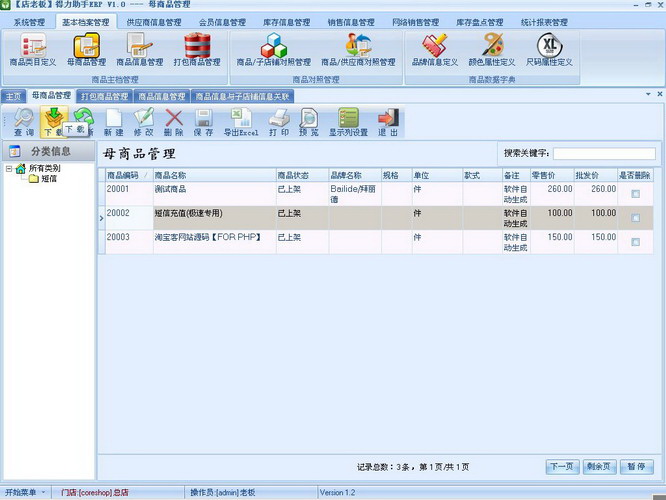This screenshot has width=666, height=500.
Task: Click the 门店:[coreshop]总店 status bar entry
Action: tap(94, 493)
